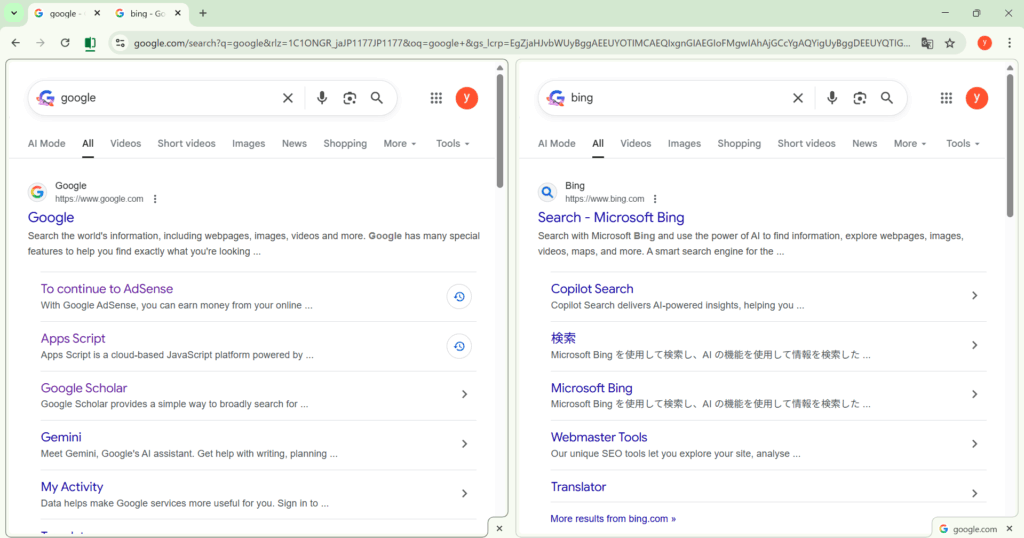This screenshot has height=538, width=1024.
Task: Bookmark this page with the star icon
Action: pyautogui.click(x=950, y=43)
